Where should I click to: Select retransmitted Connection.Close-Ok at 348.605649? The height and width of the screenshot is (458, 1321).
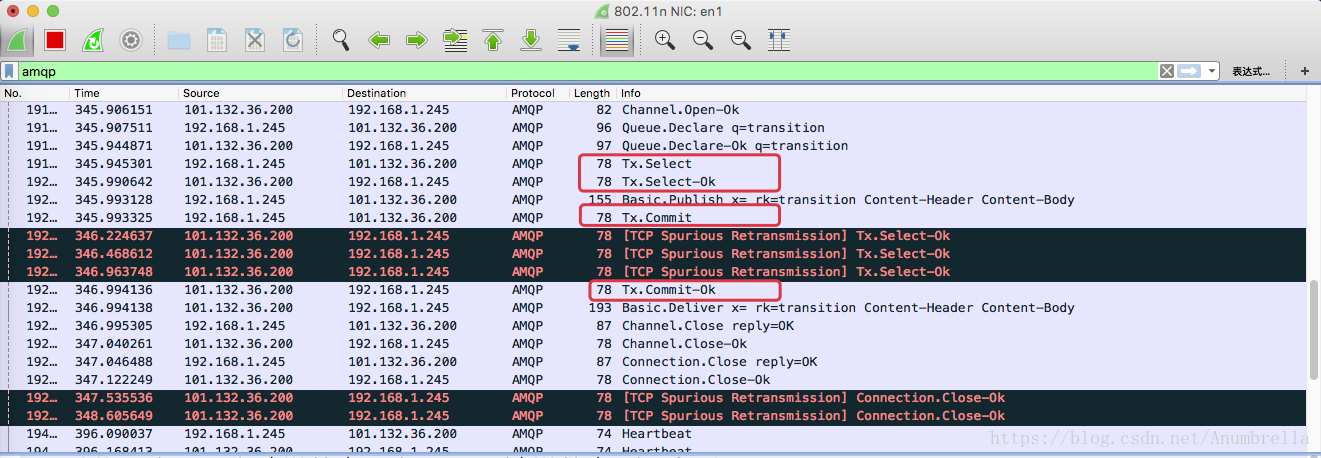coord(653,416)
